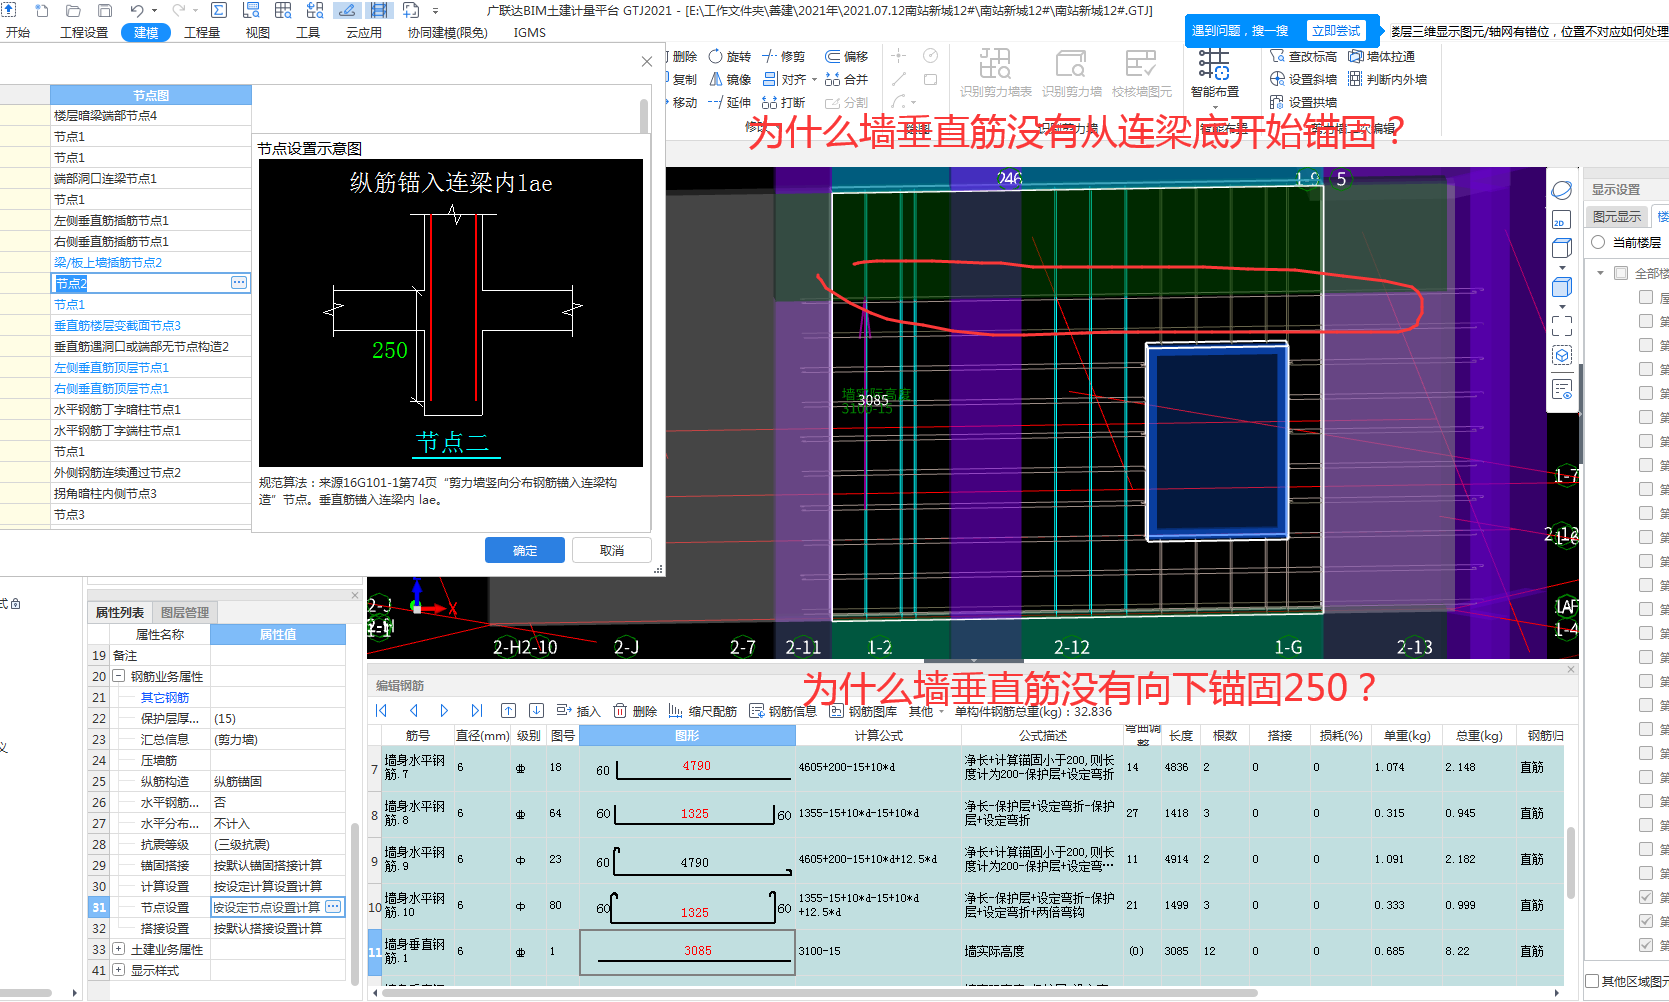Image resolution: width=1669 pixels, height=1002 pixels.
Task: Toggle Other Region Elements (其他区域图元) checkbox
Action: pos(1592,981)
